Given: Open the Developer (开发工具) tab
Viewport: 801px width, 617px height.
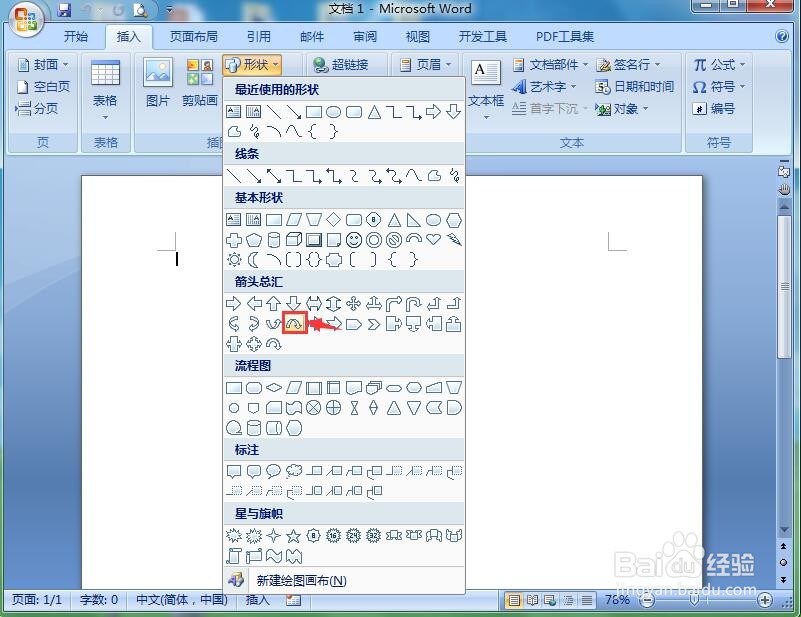Looking at the screenshot, I should point(482,36).
